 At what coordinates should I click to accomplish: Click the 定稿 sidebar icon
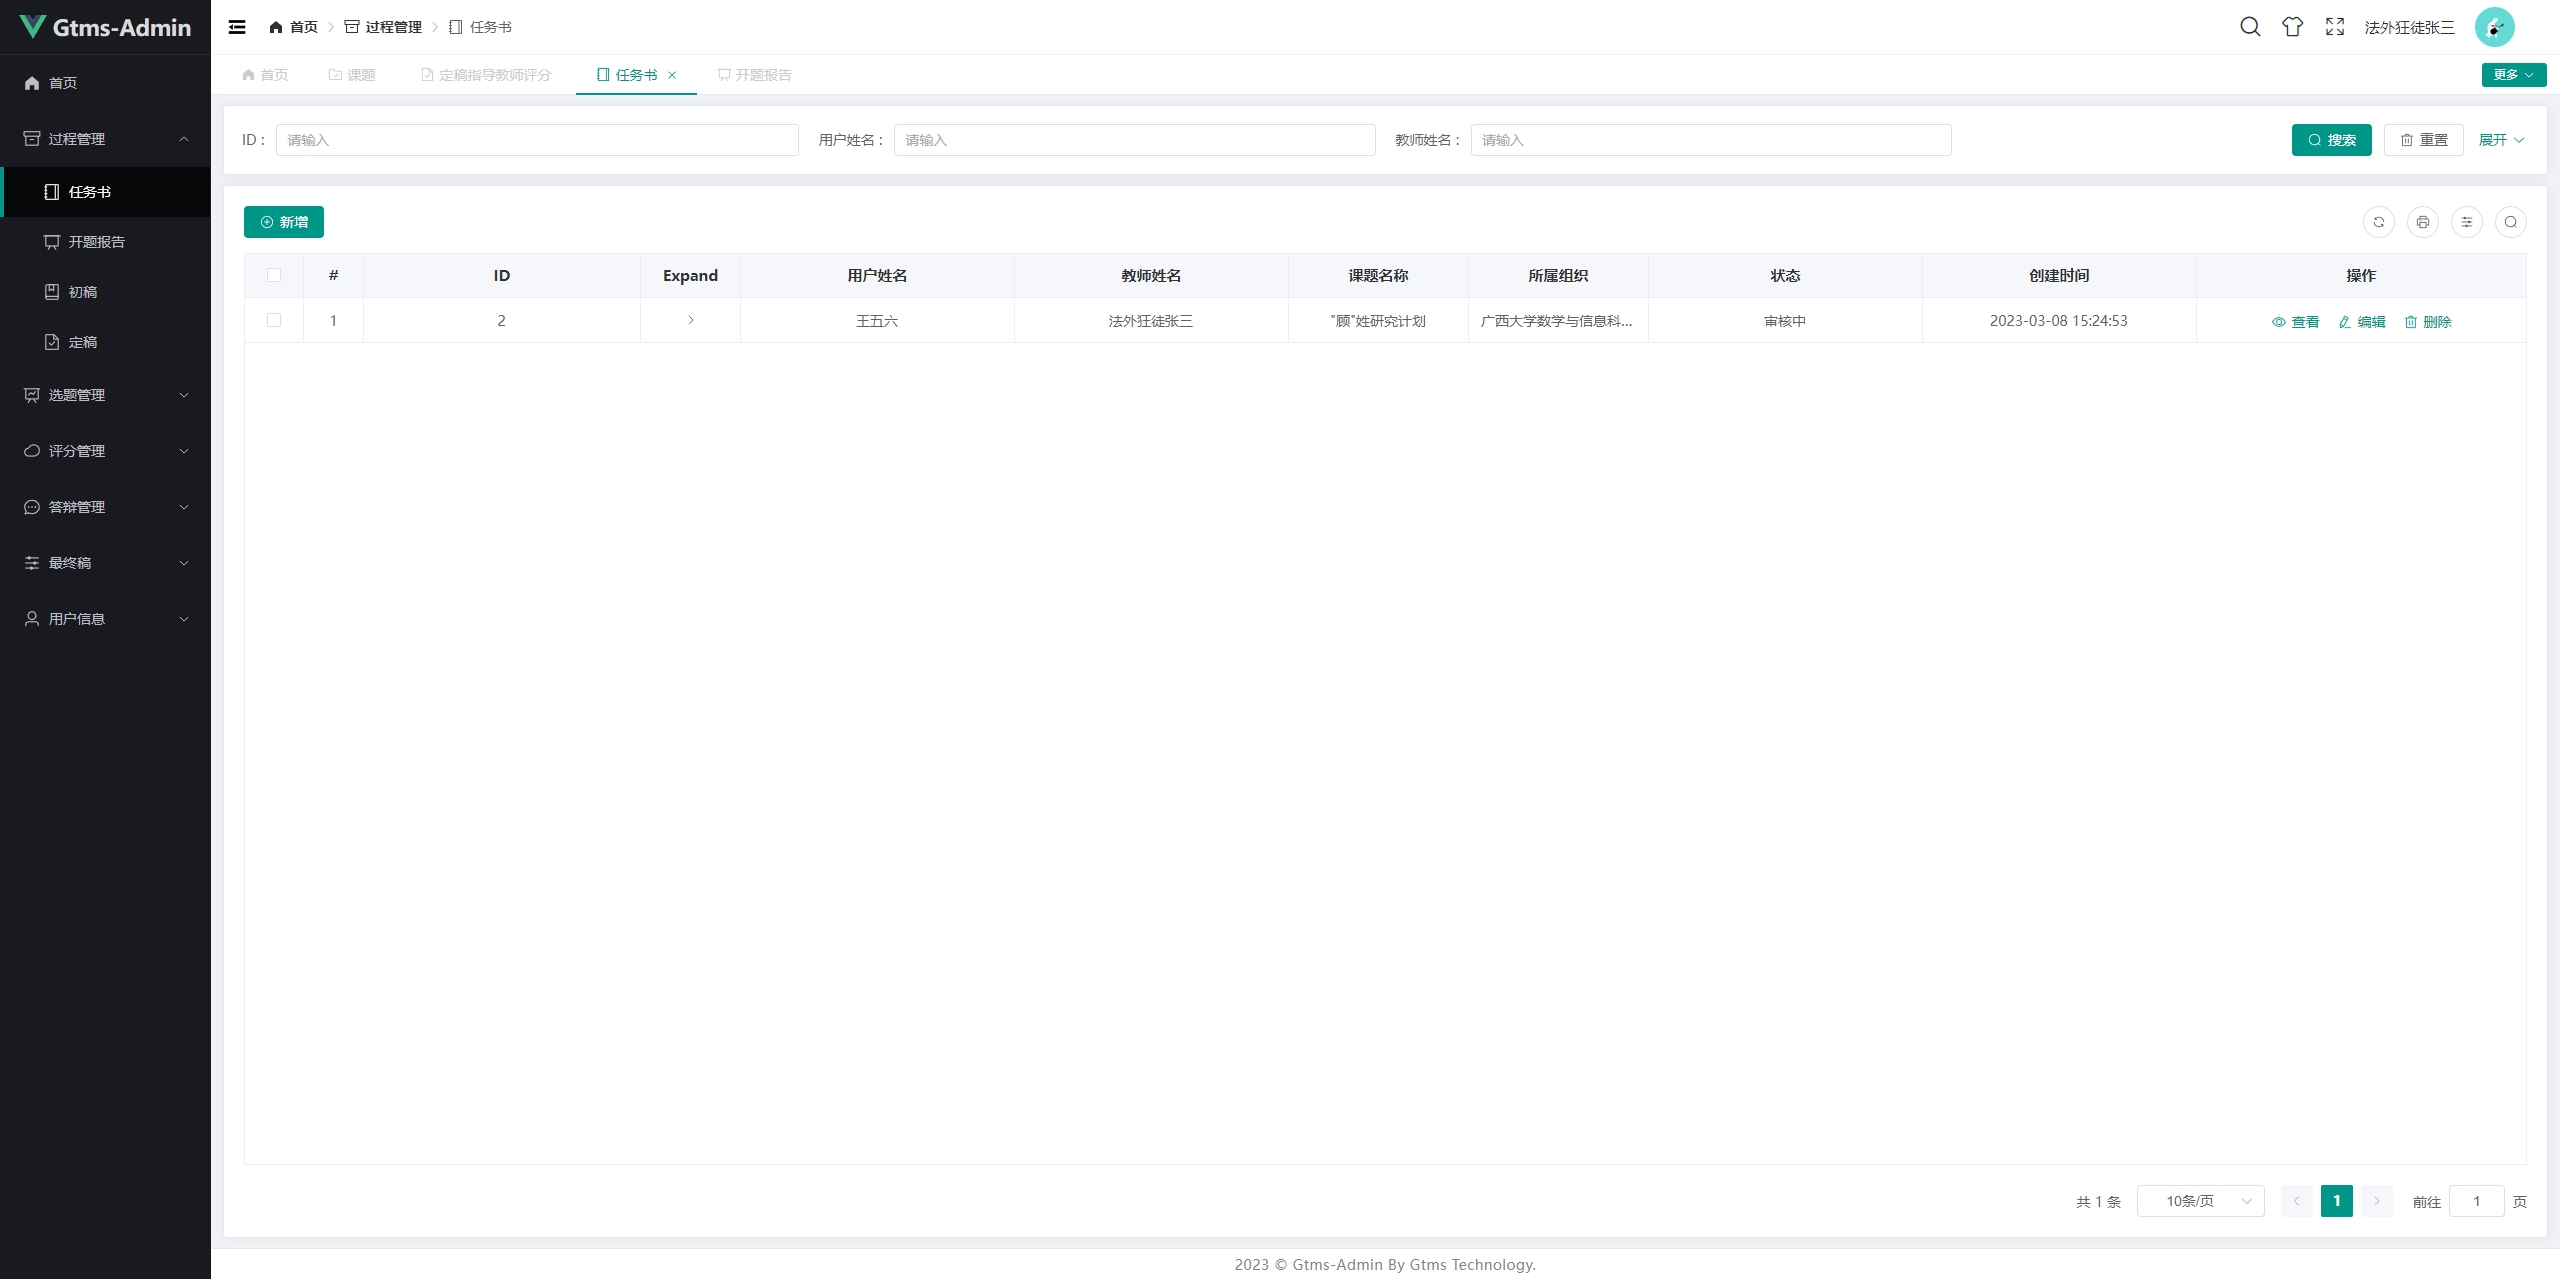coord(52,342)
